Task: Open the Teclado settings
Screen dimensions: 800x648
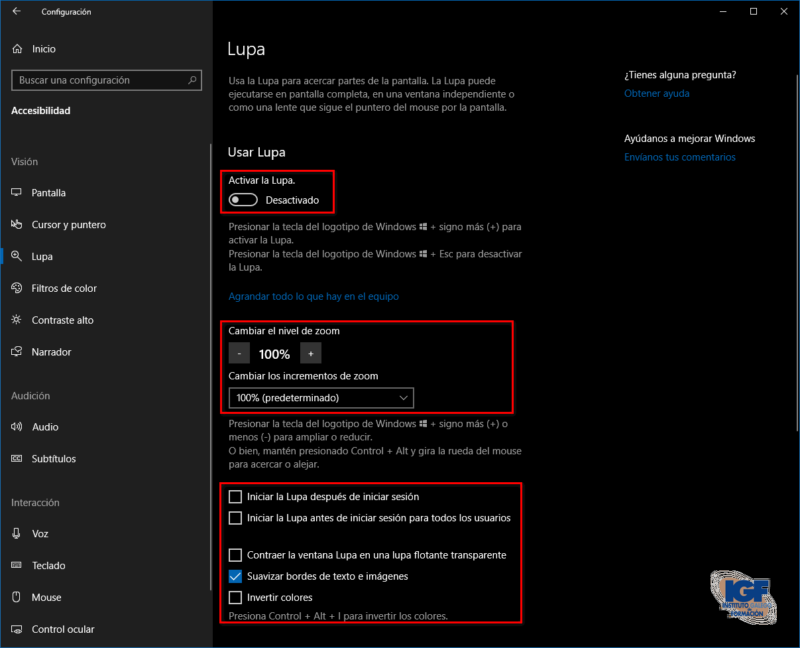Action: 56,565
